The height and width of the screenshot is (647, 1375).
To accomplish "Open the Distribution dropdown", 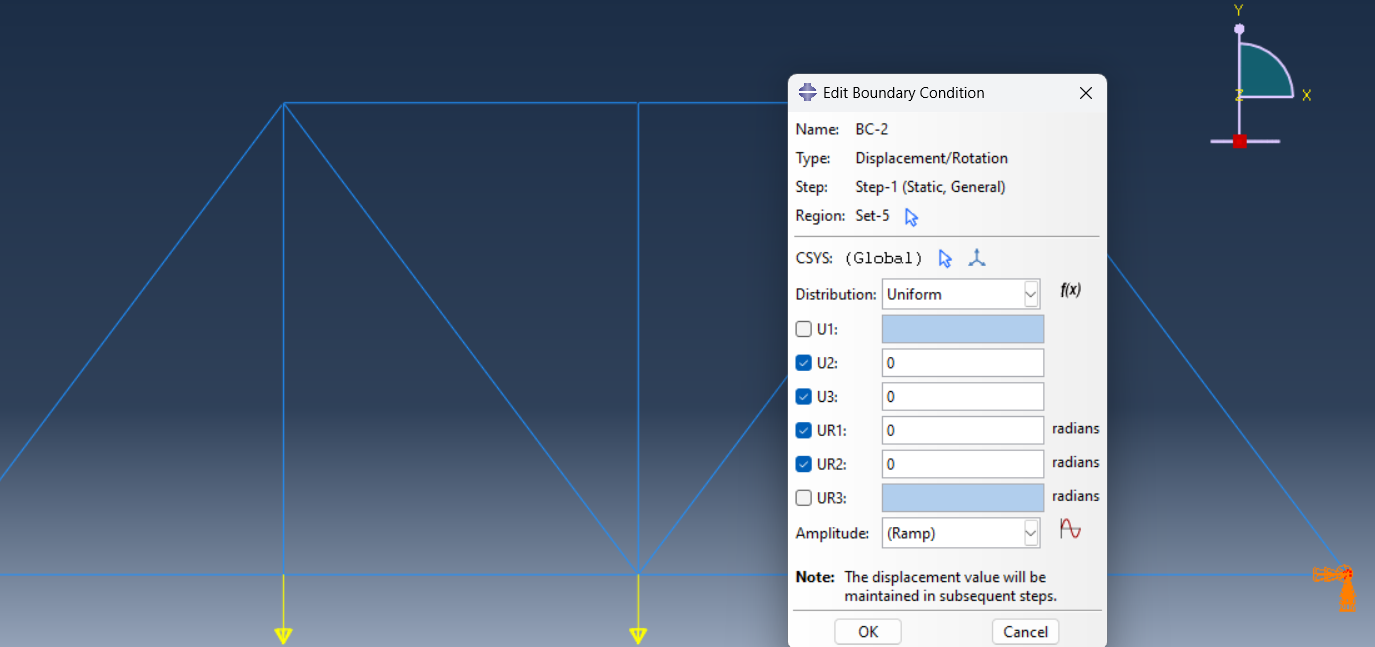I will (961, 294).
